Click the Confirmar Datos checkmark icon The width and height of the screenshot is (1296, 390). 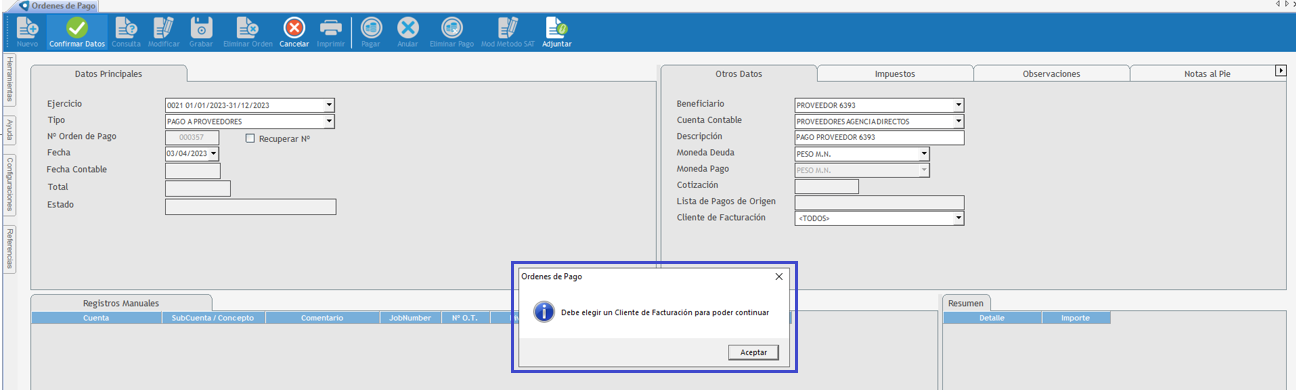click(77, 28)
